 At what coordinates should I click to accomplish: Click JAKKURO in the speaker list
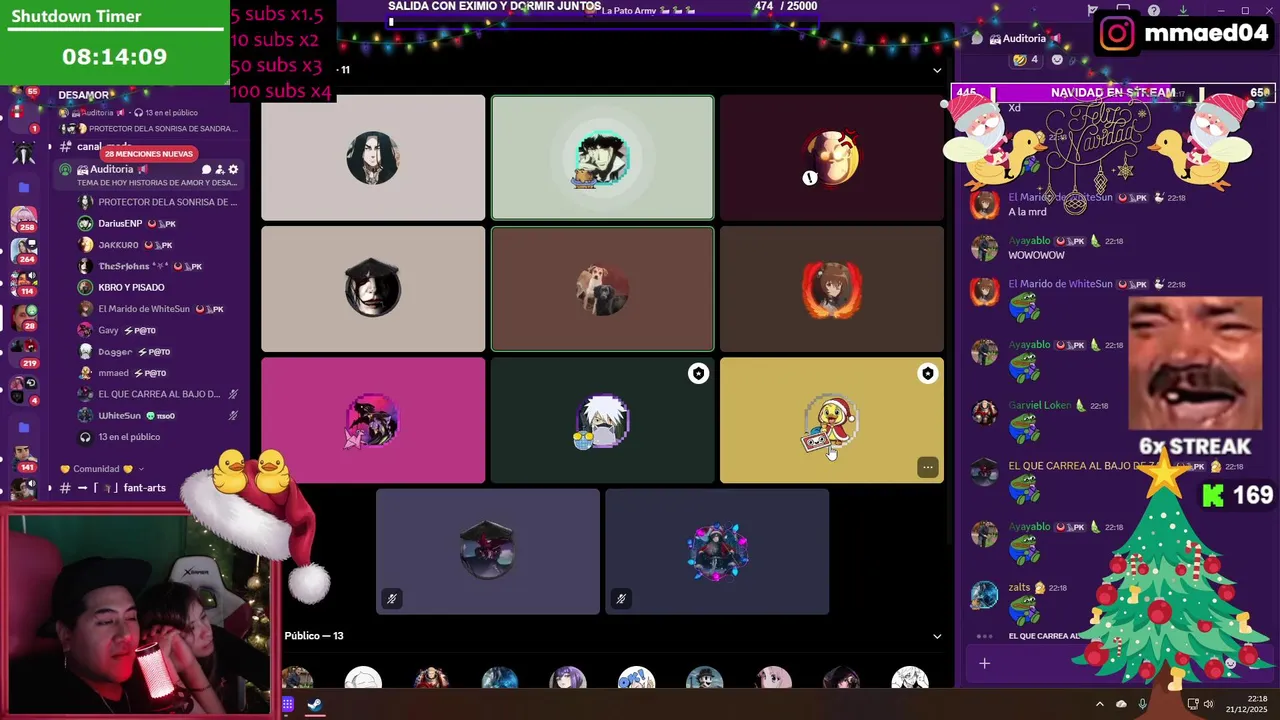tap(118, 245)
